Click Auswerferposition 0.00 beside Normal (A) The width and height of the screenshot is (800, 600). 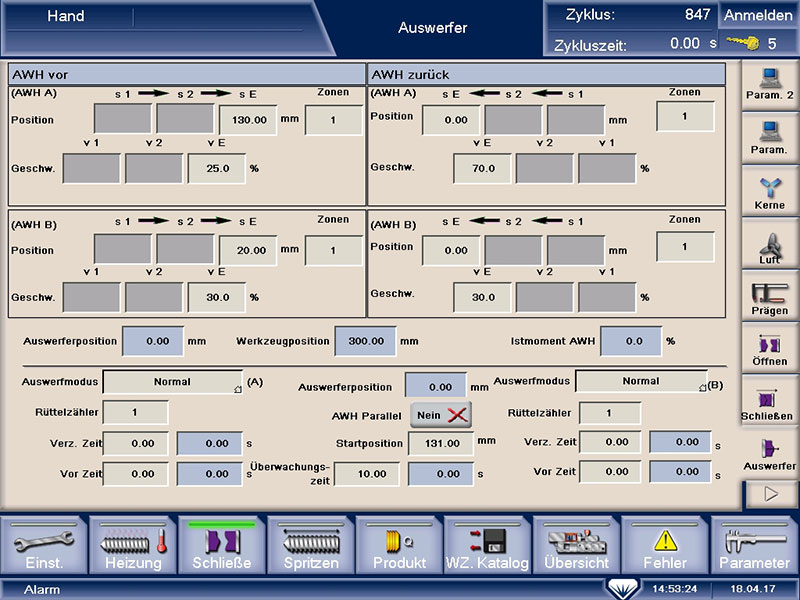436,386
